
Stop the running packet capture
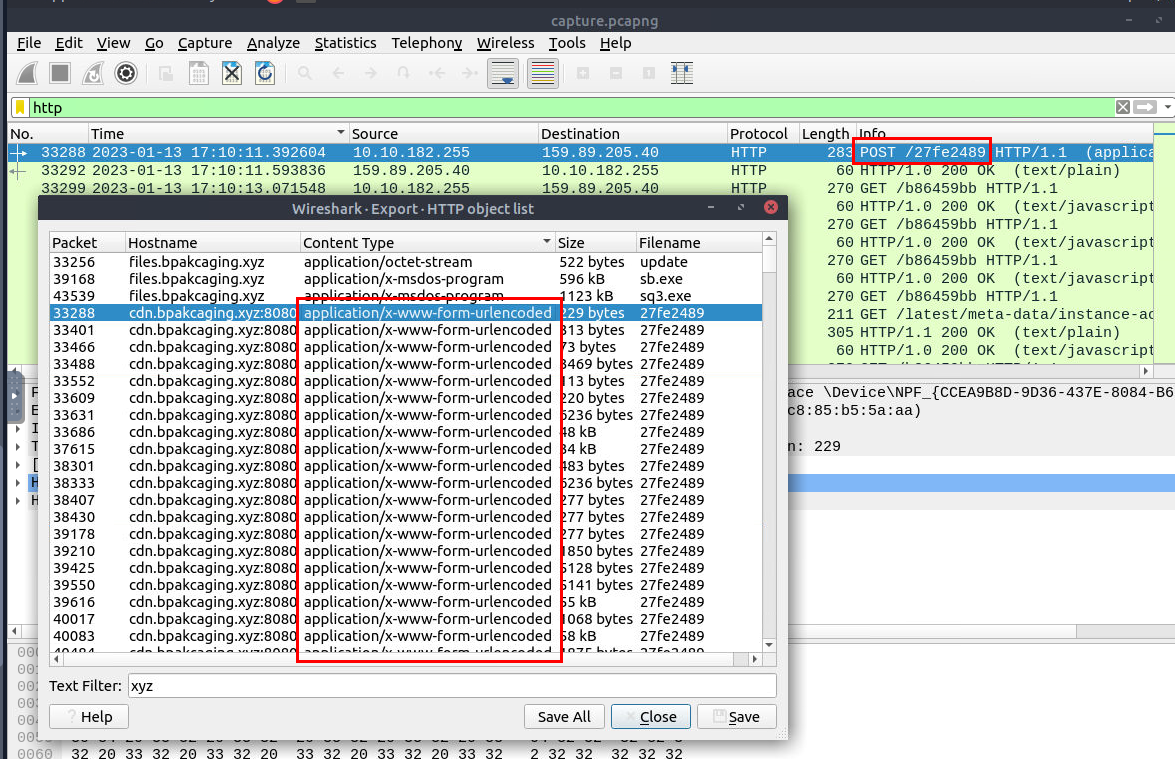point(60,73)
